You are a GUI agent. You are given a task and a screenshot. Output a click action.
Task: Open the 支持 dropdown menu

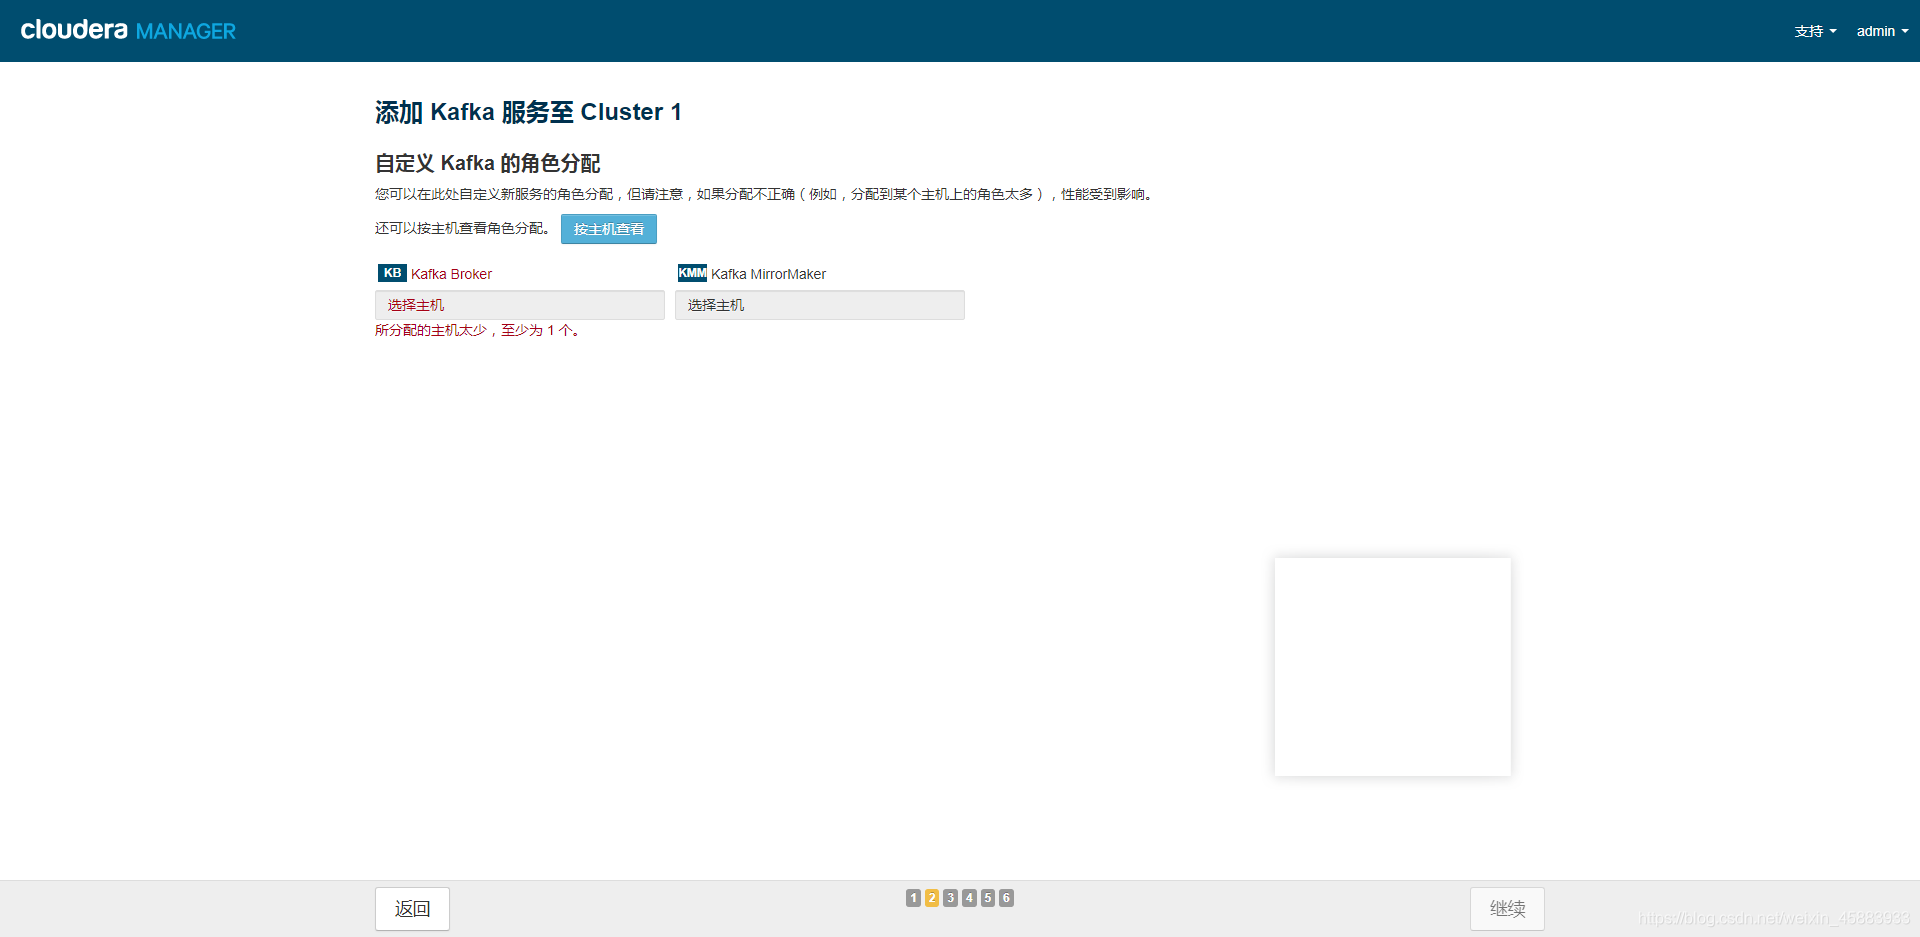[1814, 31]
